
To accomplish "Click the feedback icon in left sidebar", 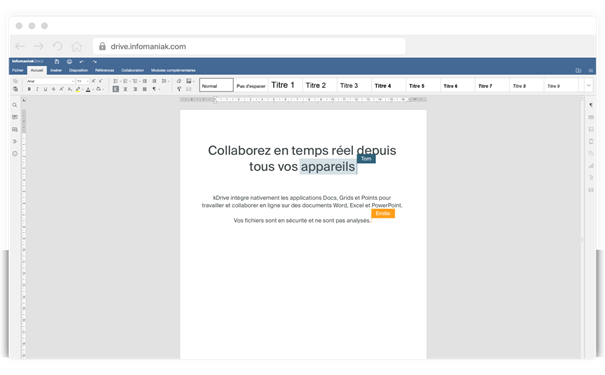I will pos(15,154).
